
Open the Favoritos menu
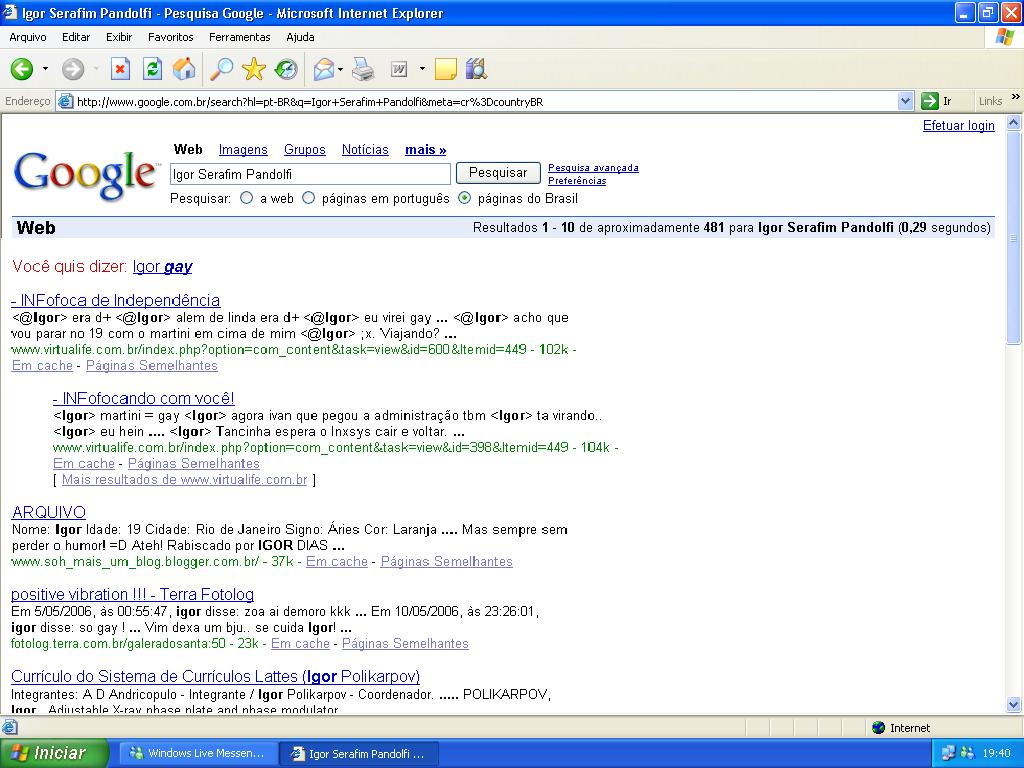pyautogui.click(x=170, y=37)
